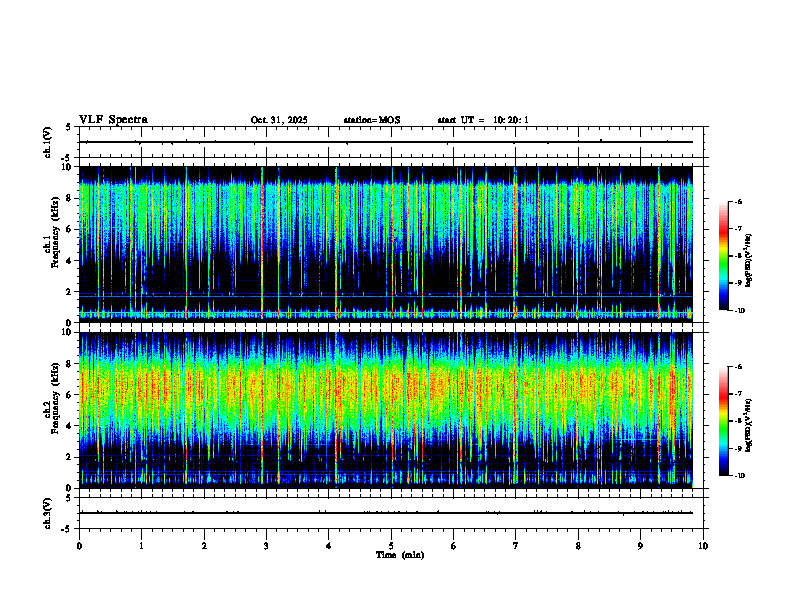Click the "ch.1(V)" axis label
Screen dimensions: 792x612
pos(48,142)
